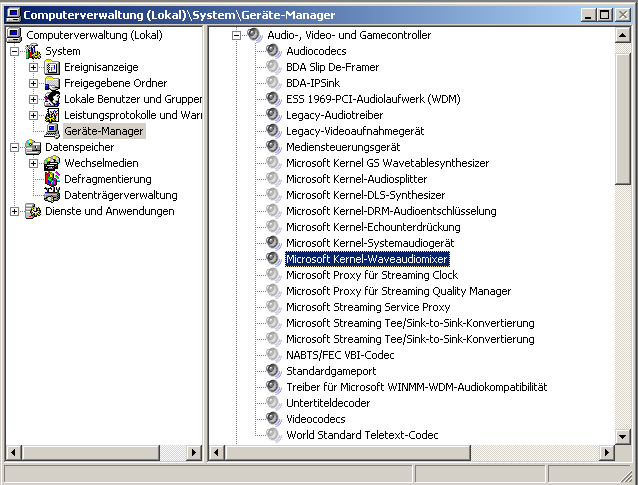Click the Defragmentierung icon
Screen dimensions: 638x485
coord(52,179)
